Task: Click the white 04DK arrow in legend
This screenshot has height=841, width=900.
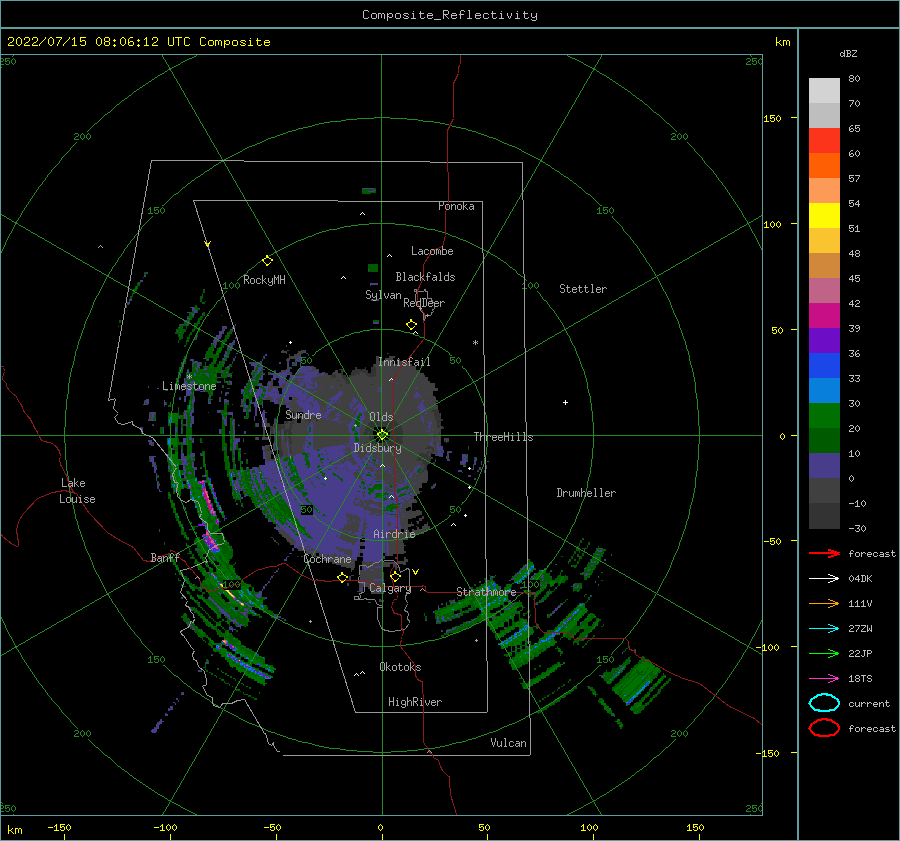Action: tap(824, 578)
